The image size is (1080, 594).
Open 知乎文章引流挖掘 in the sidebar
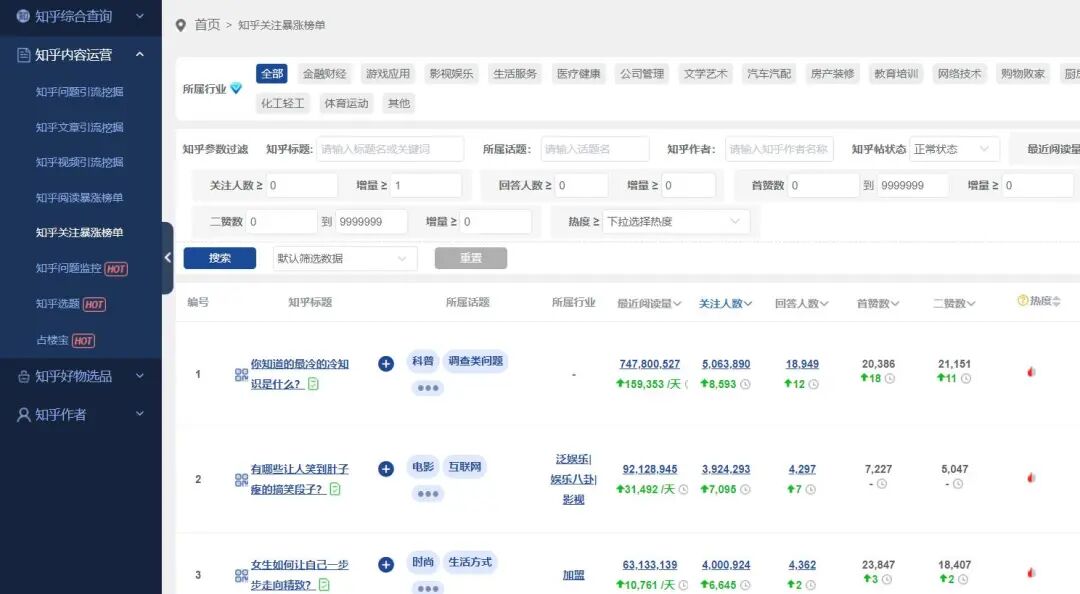click(79, 127)
